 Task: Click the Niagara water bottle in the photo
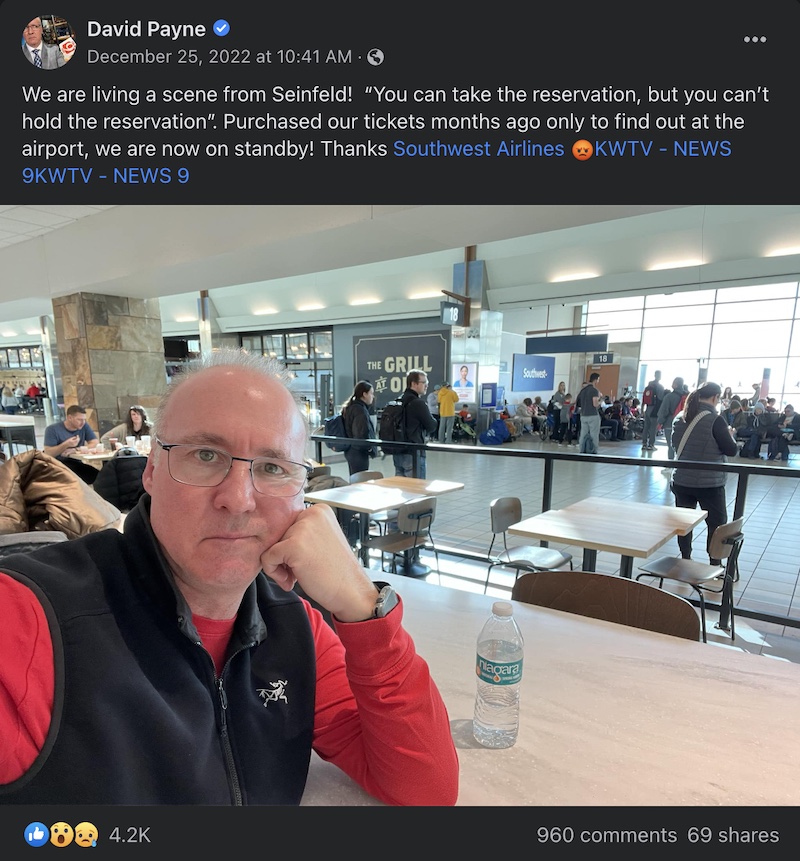(498, 675)
